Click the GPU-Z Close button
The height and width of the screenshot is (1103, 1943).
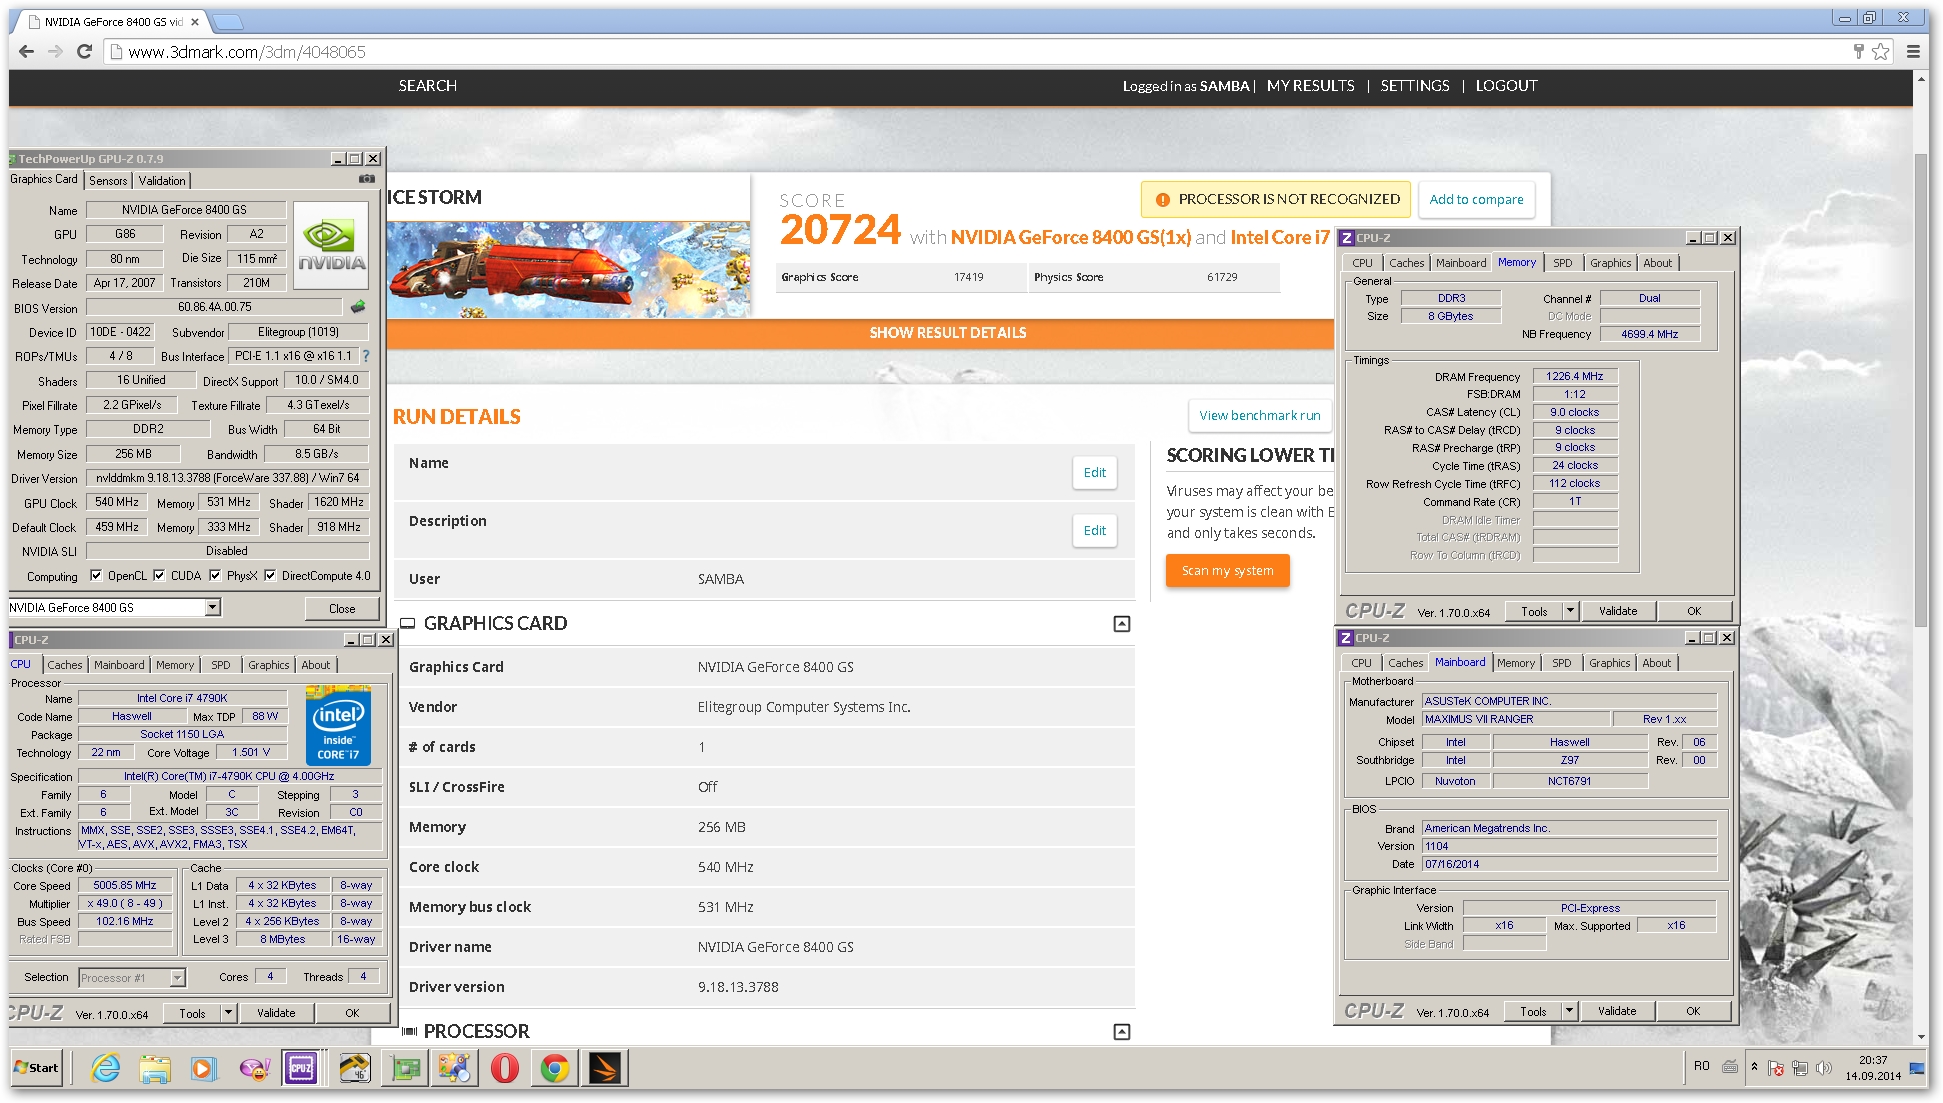pyautogui.click(x=342, y=608)
